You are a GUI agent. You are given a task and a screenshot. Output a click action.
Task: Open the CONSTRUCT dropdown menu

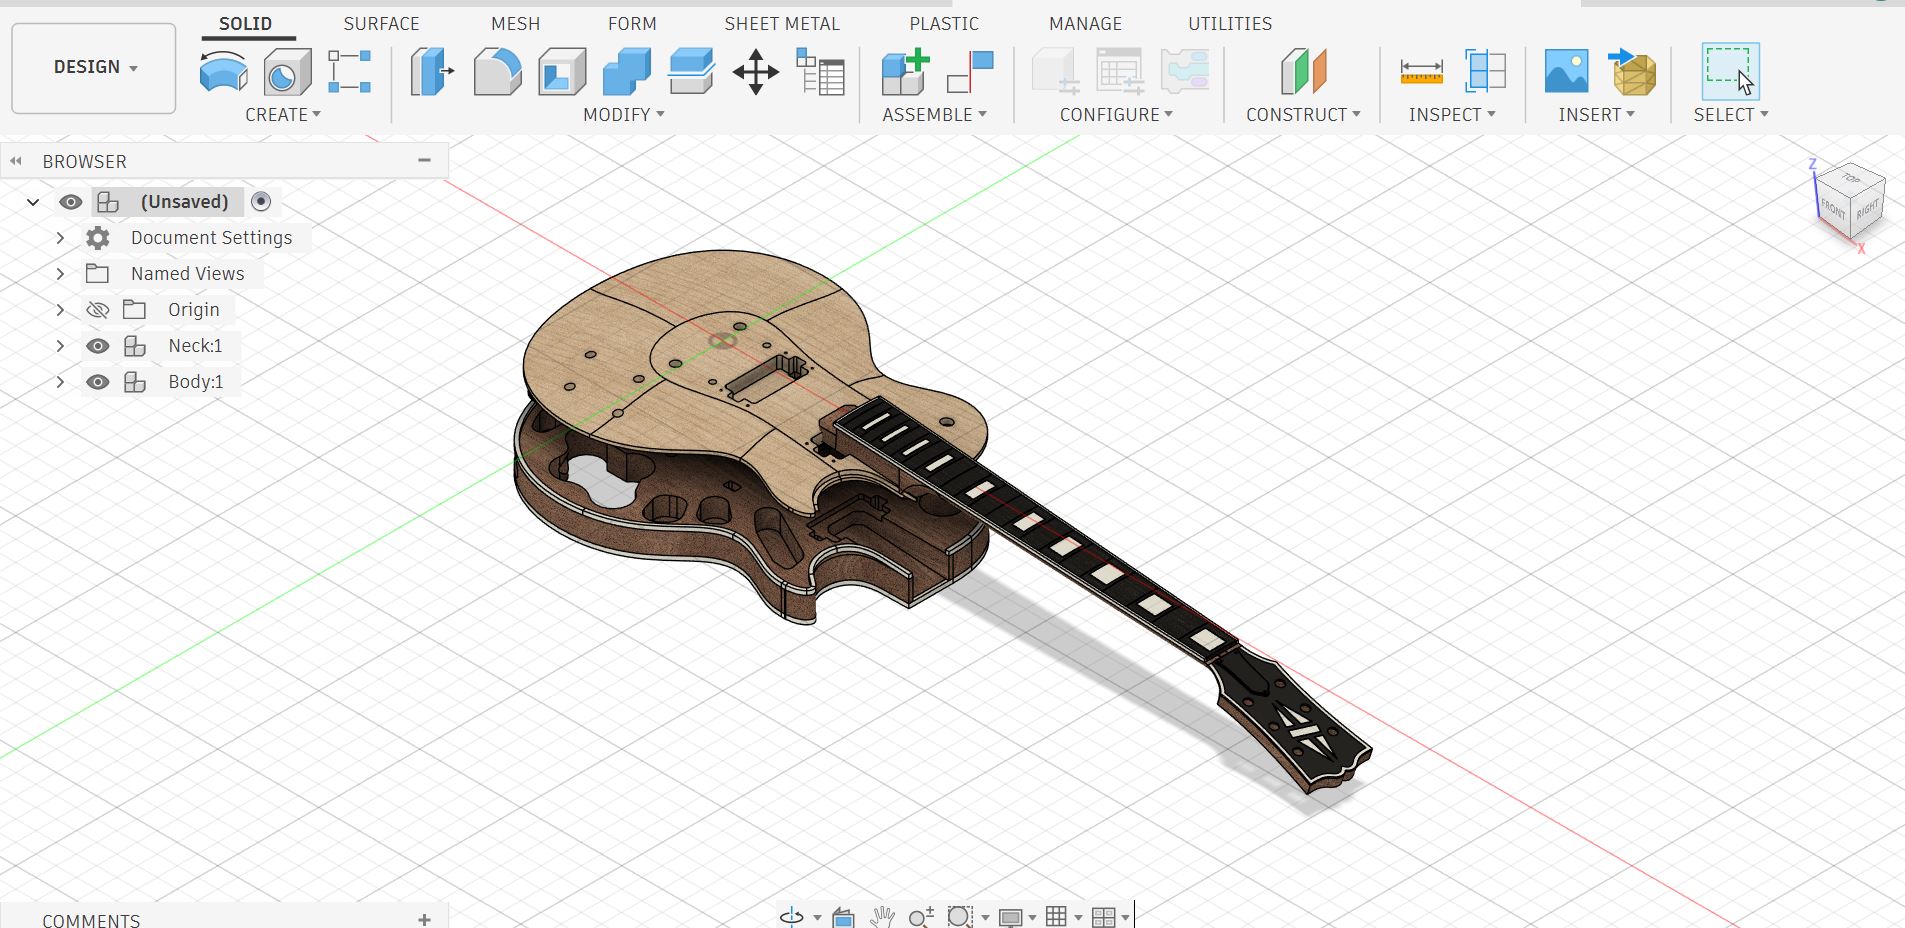click(1303, 115)
